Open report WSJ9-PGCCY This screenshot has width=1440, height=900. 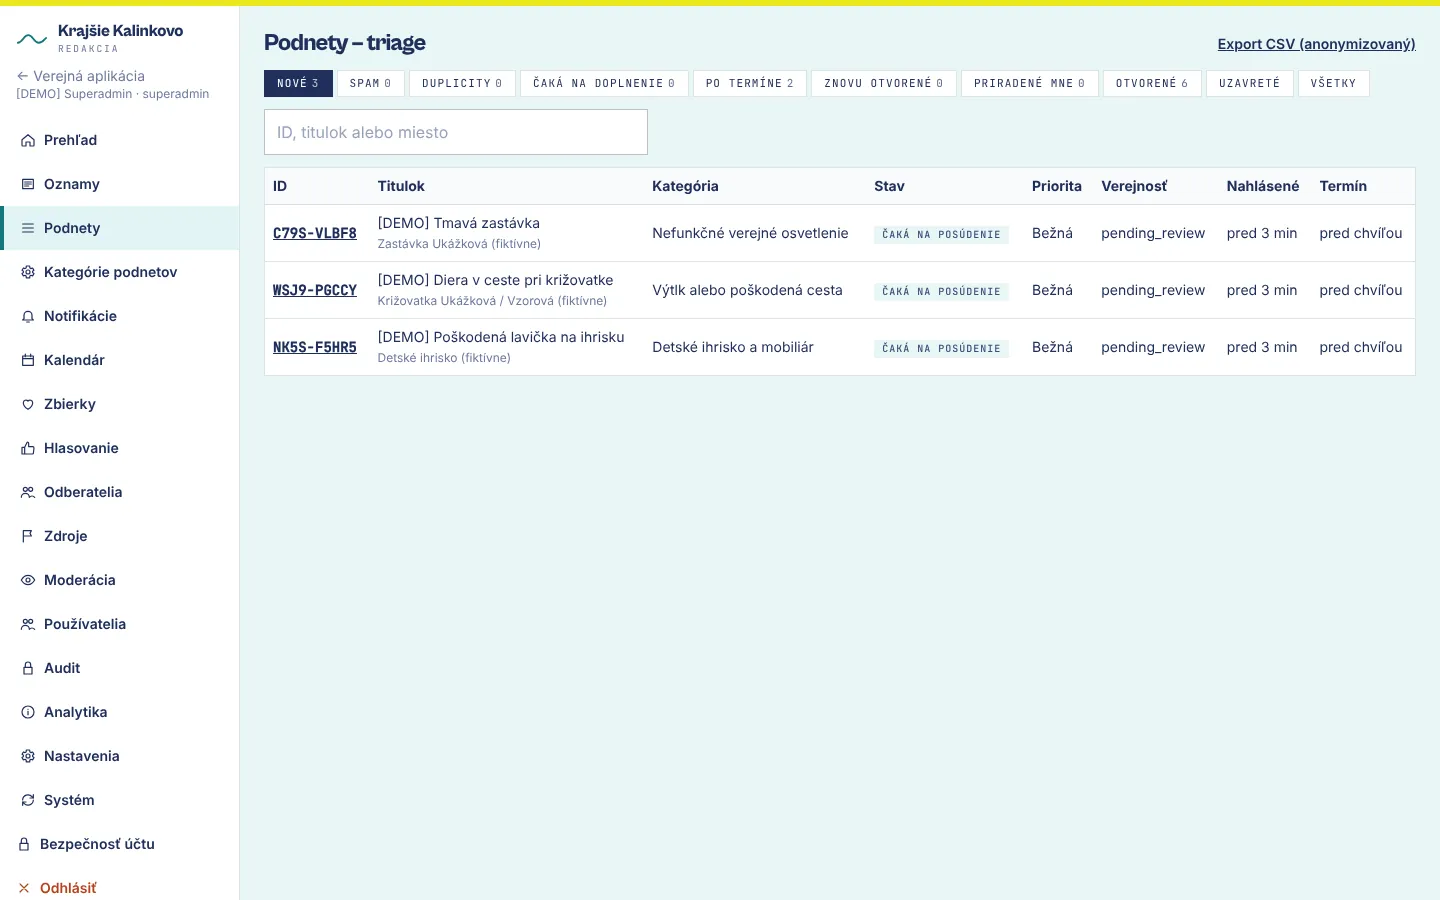coord(315,290)
